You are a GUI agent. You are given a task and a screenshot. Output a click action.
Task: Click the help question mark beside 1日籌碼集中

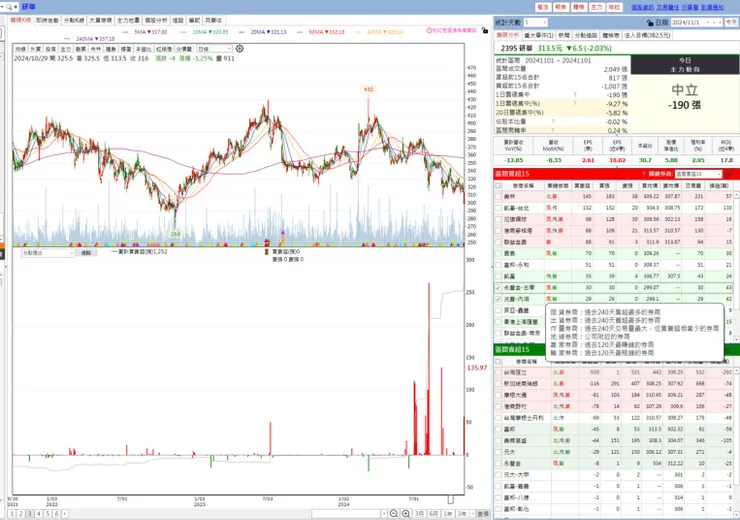click(x=575, y=94)
